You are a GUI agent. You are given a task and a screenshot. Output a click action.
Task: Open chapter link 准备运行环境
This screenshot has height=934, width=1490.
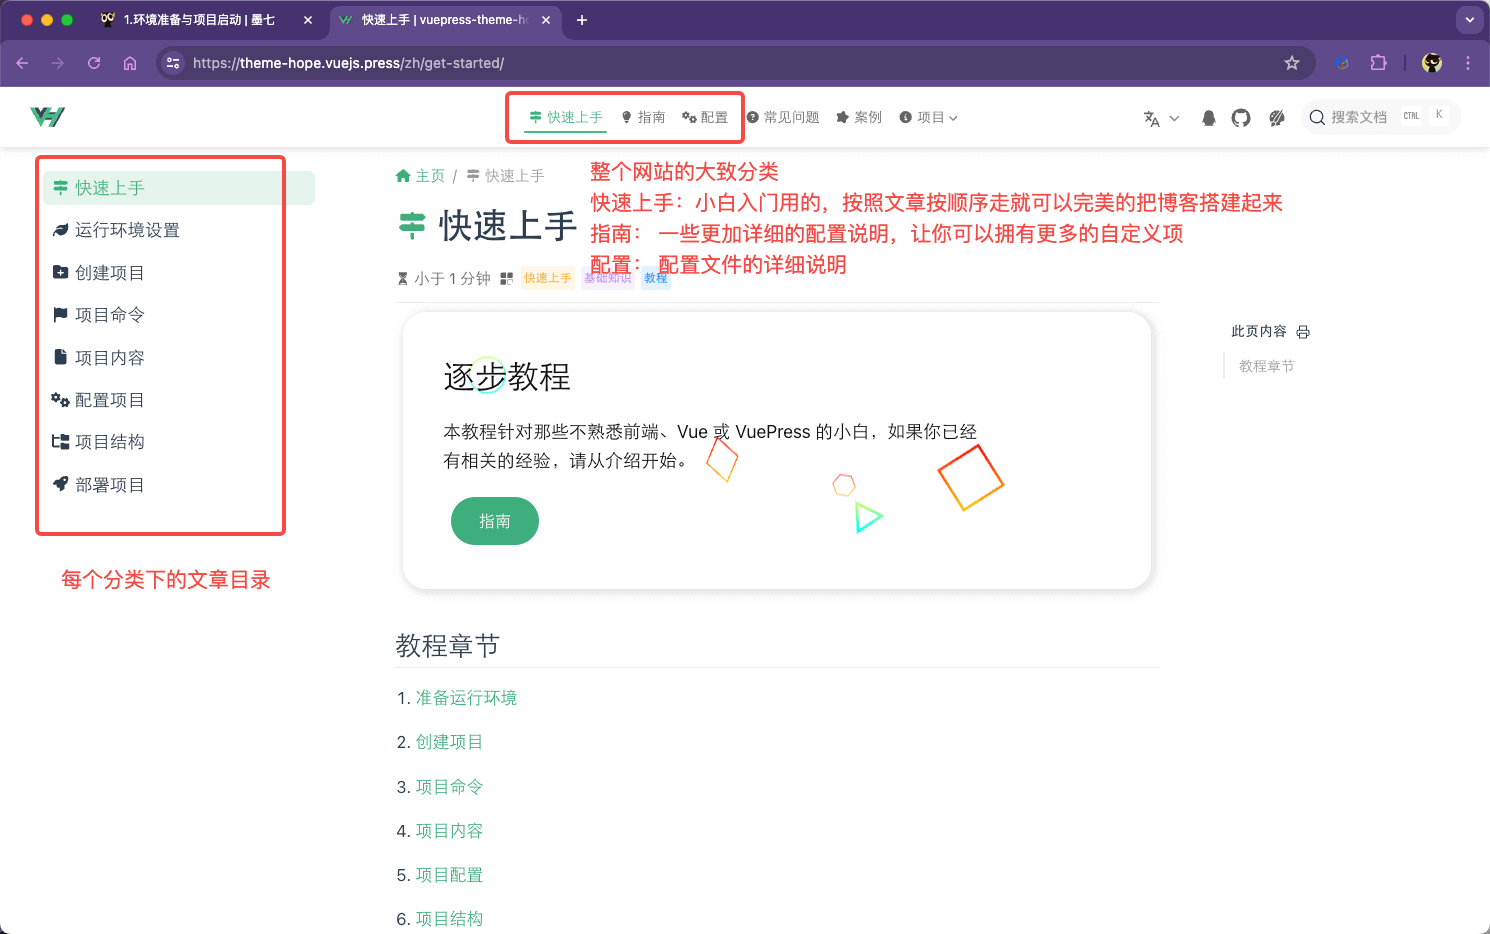(466, 698)
